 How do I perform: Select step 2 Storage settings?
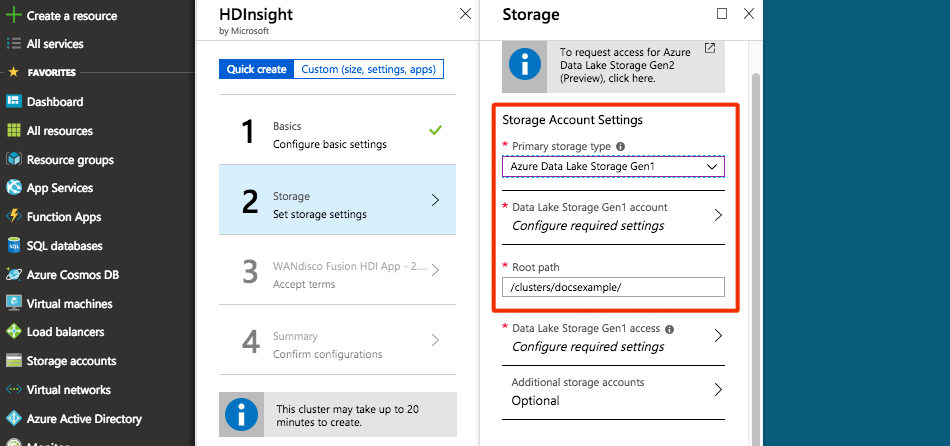pos(337,199)
